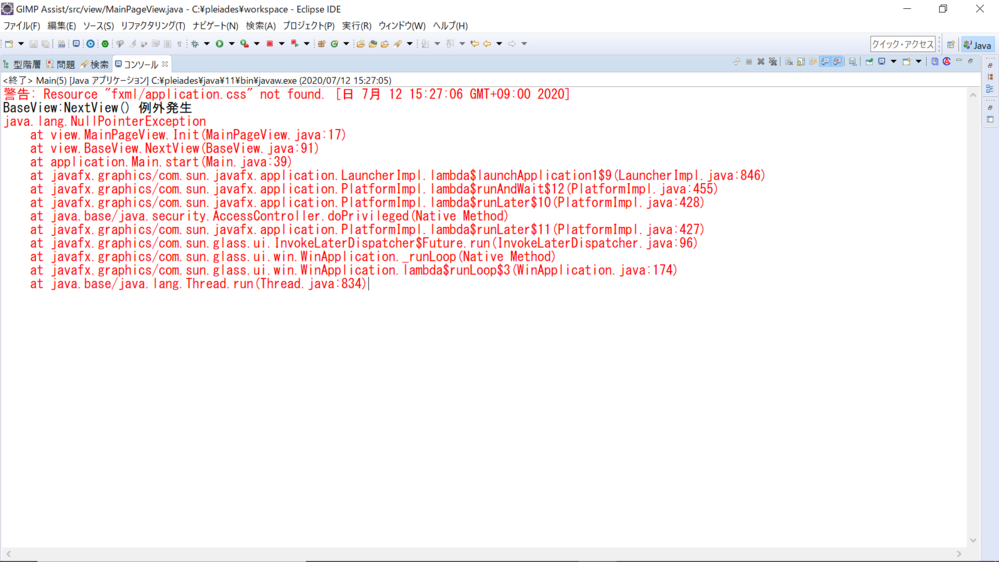Click the Open Terminal icon in the main toolbar
Viewport: 999px width, 562px height.
76,44
